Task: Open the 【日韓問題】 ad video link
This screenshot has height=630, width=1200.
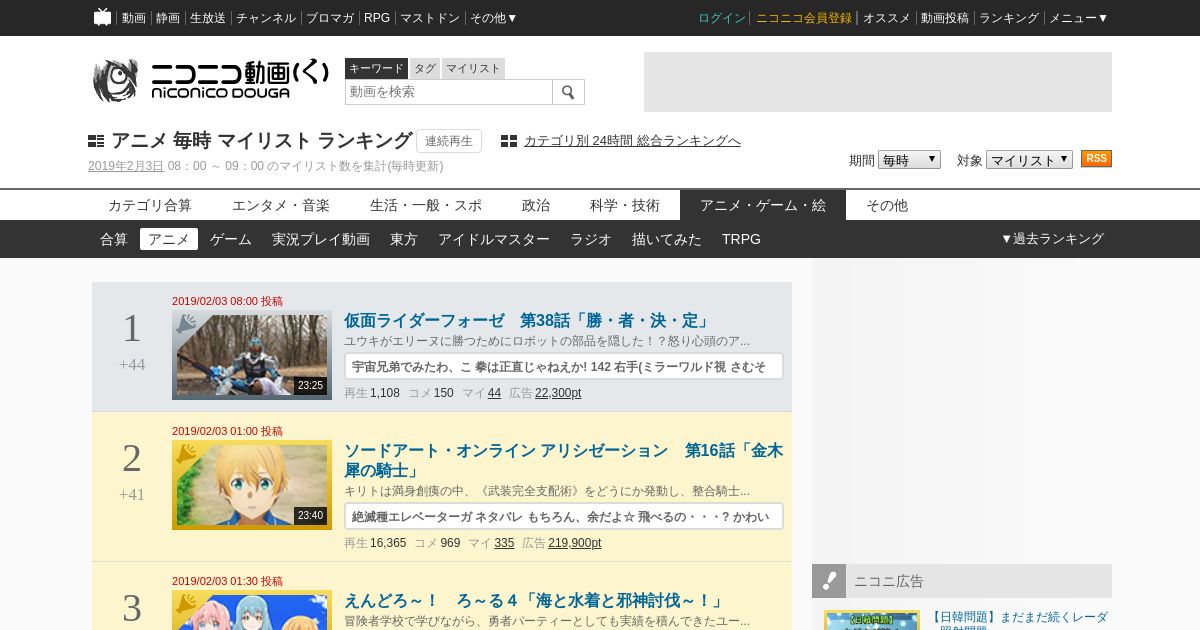Action: point(1018,618)
